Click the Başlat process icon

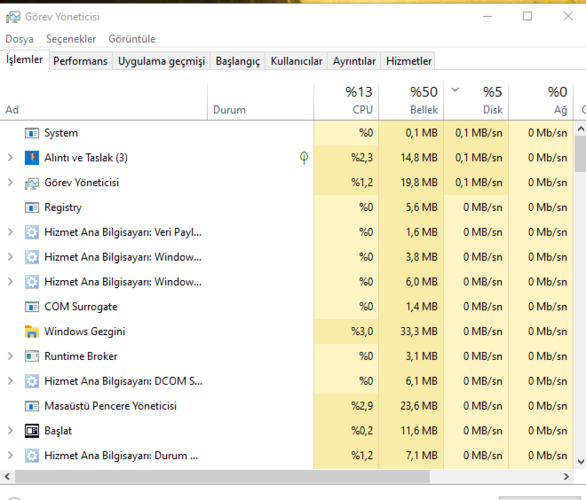click(x=32, y=431)
